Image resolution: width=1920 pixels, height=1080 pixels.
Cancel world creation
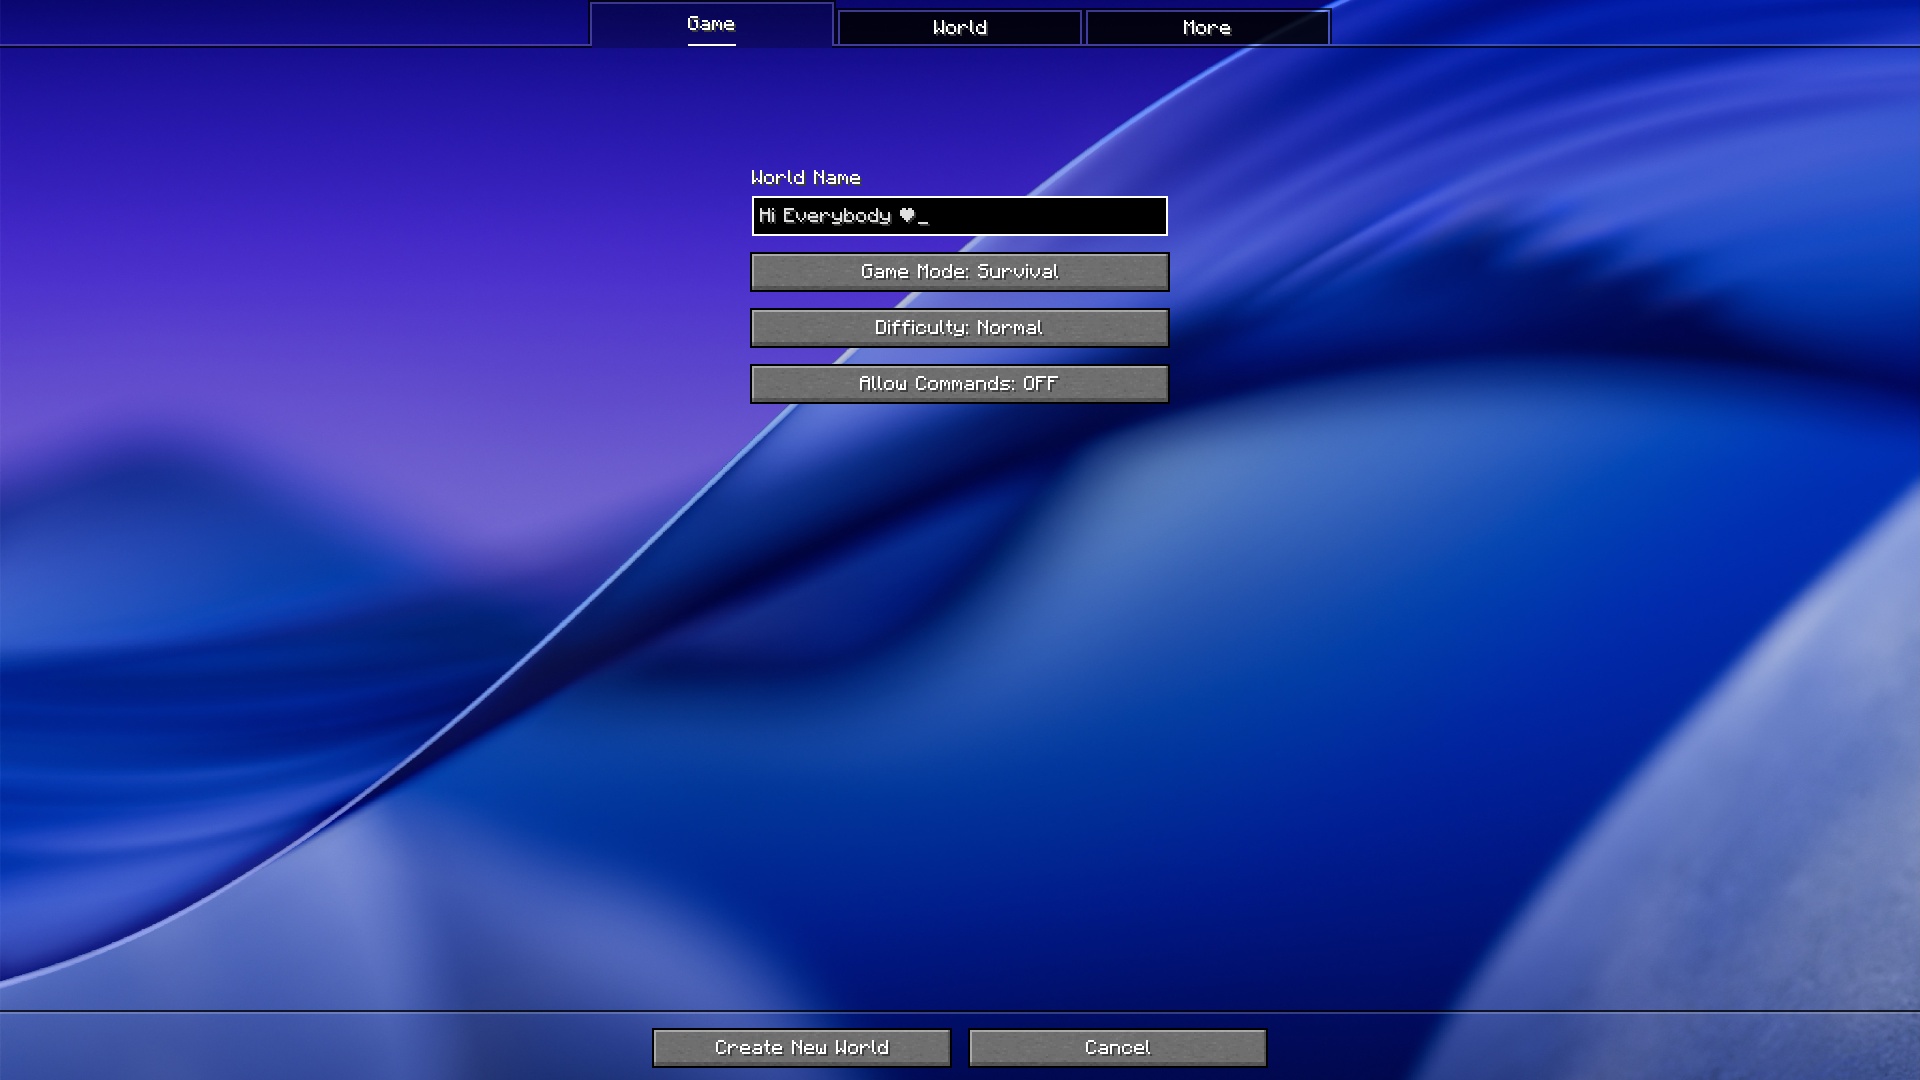click(x=1117, y=1048)
